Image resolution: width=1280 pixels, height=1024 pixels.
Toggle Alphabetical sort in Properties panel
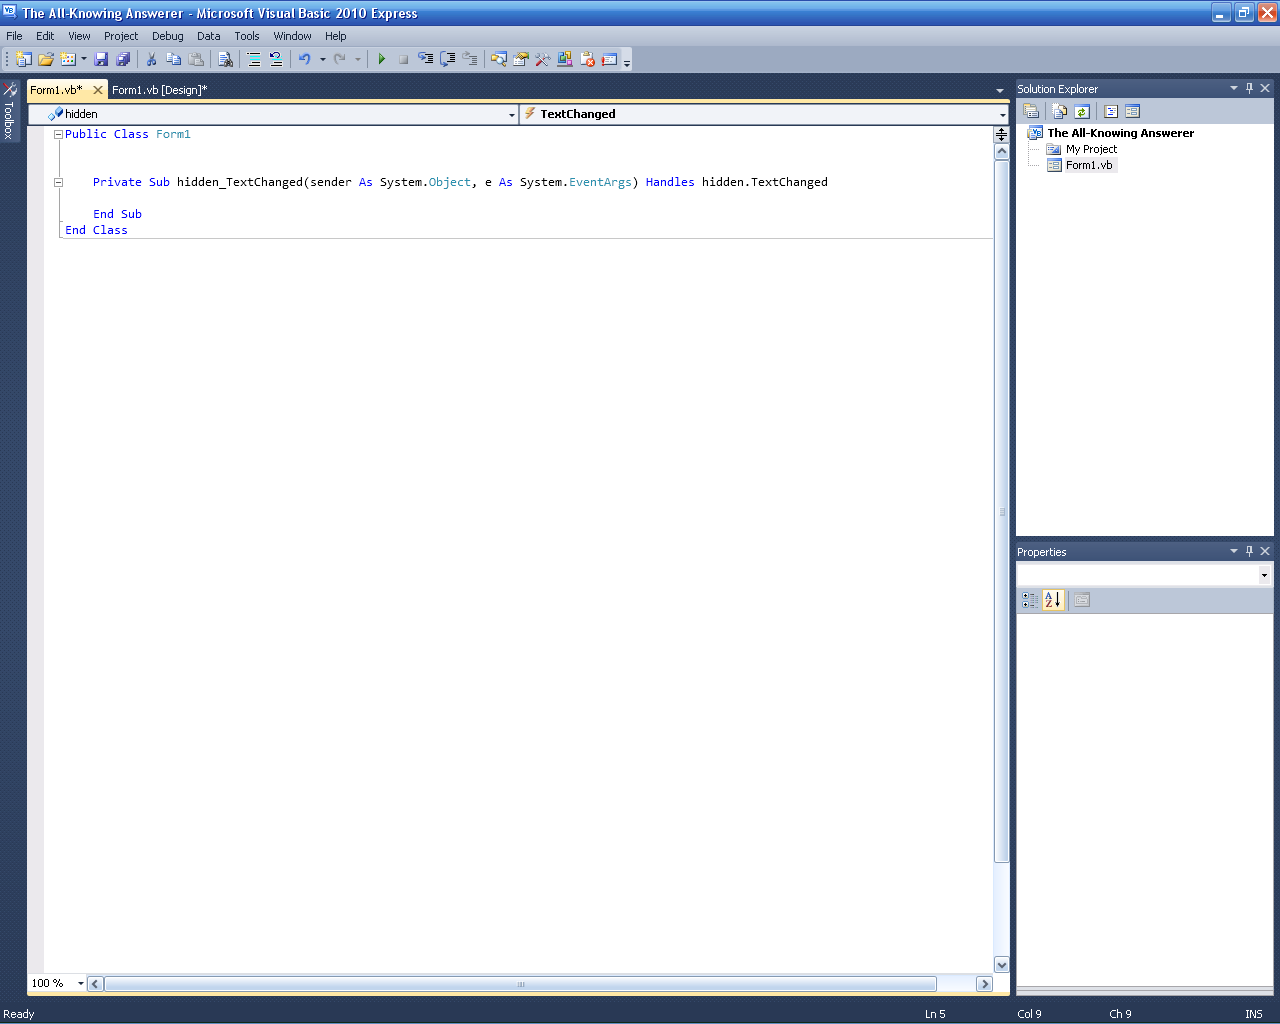point(1052,600)
